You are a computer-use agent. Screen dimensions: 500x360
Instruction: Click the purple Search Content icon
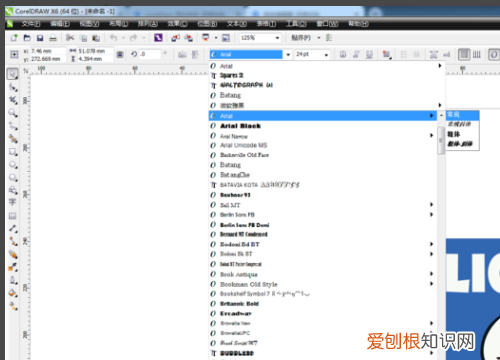point(158,38)
